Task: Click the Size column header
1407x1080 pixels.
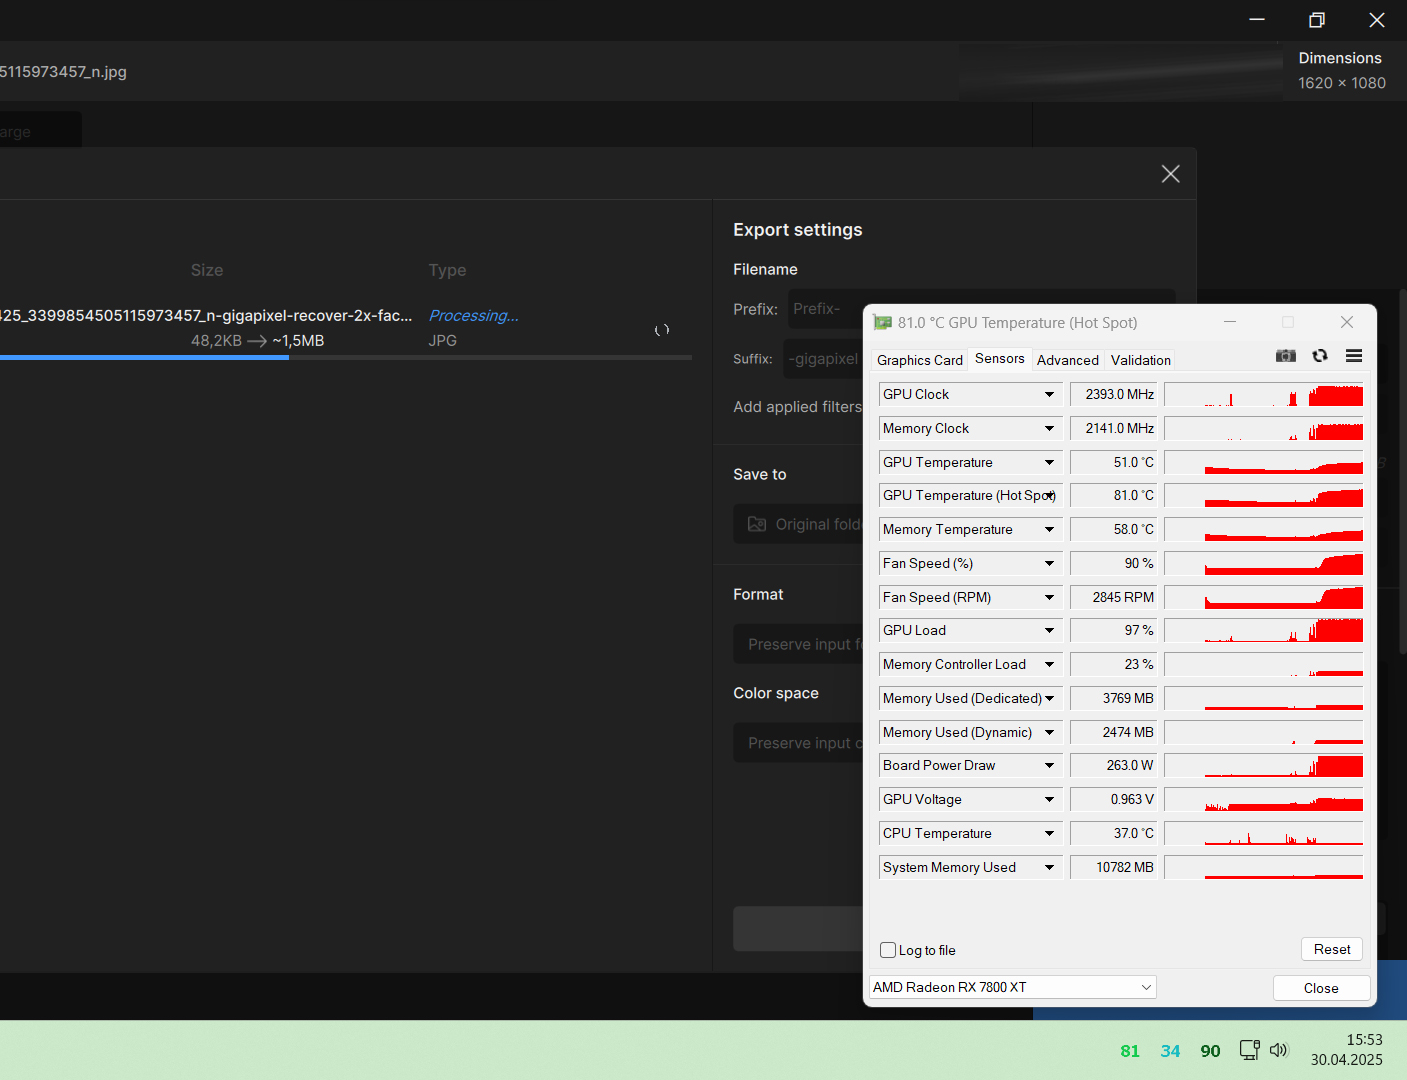Action: 207,270
